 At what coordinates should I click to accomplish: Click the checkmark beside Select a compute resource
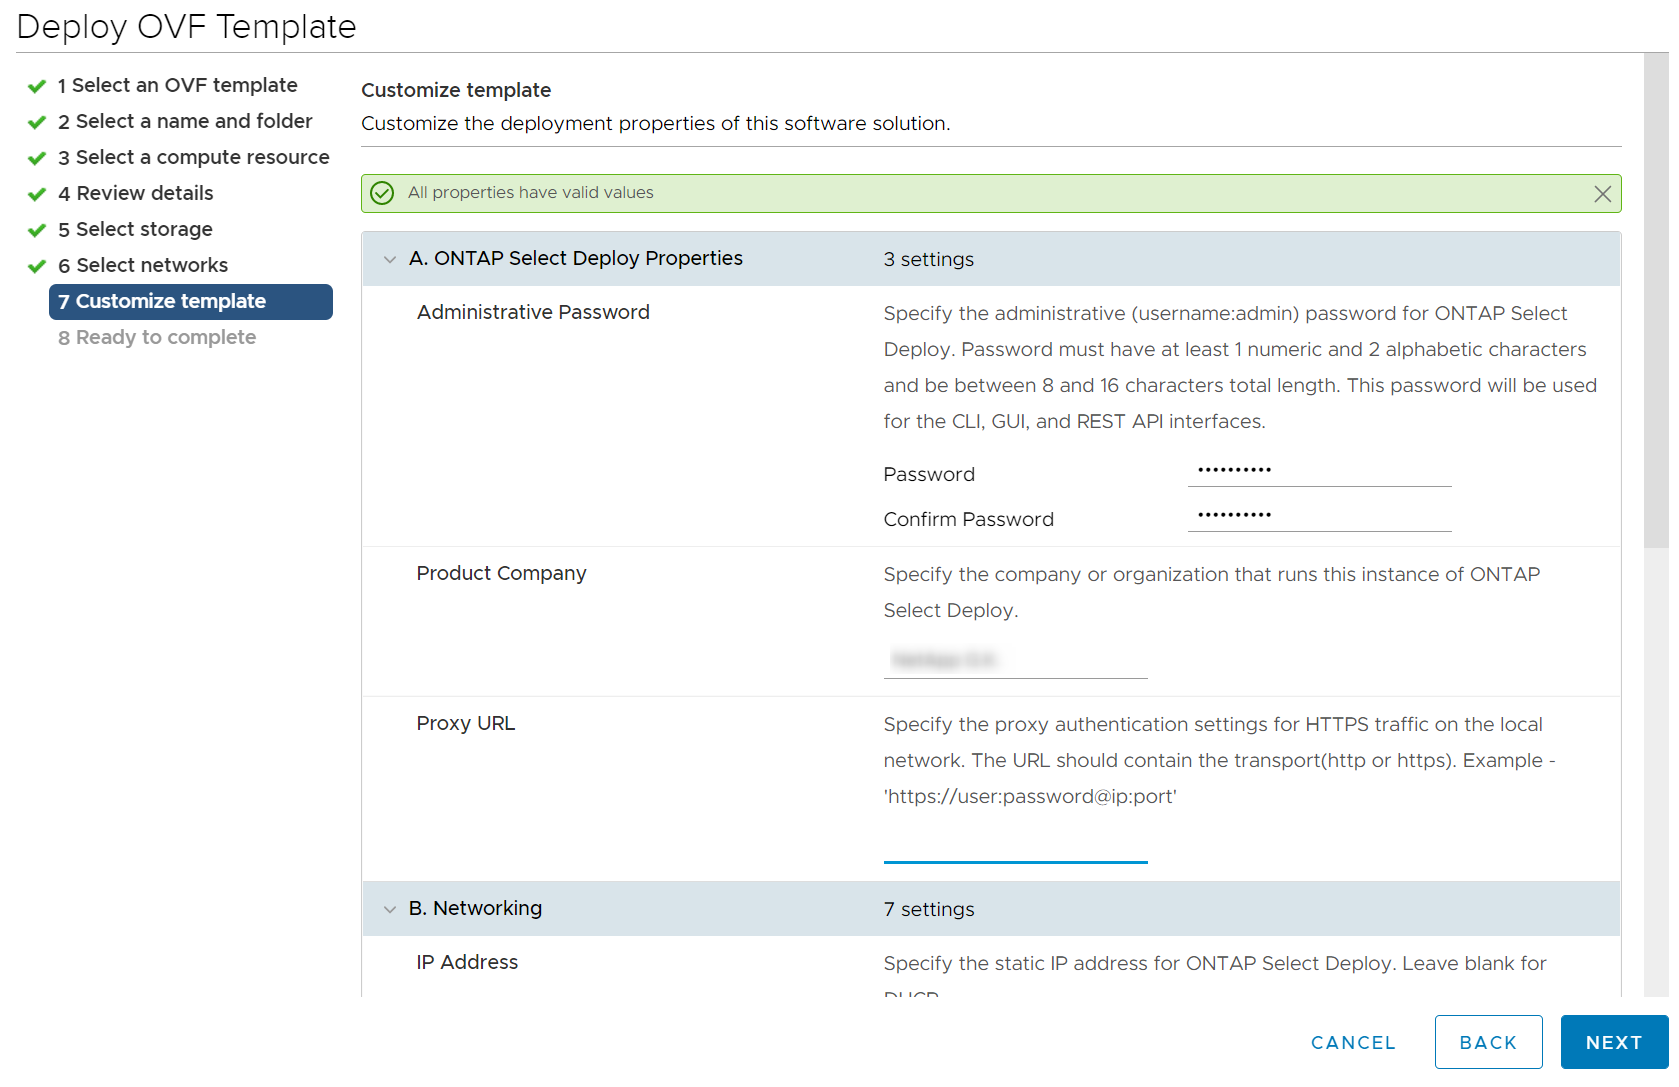tap(36, 157)
